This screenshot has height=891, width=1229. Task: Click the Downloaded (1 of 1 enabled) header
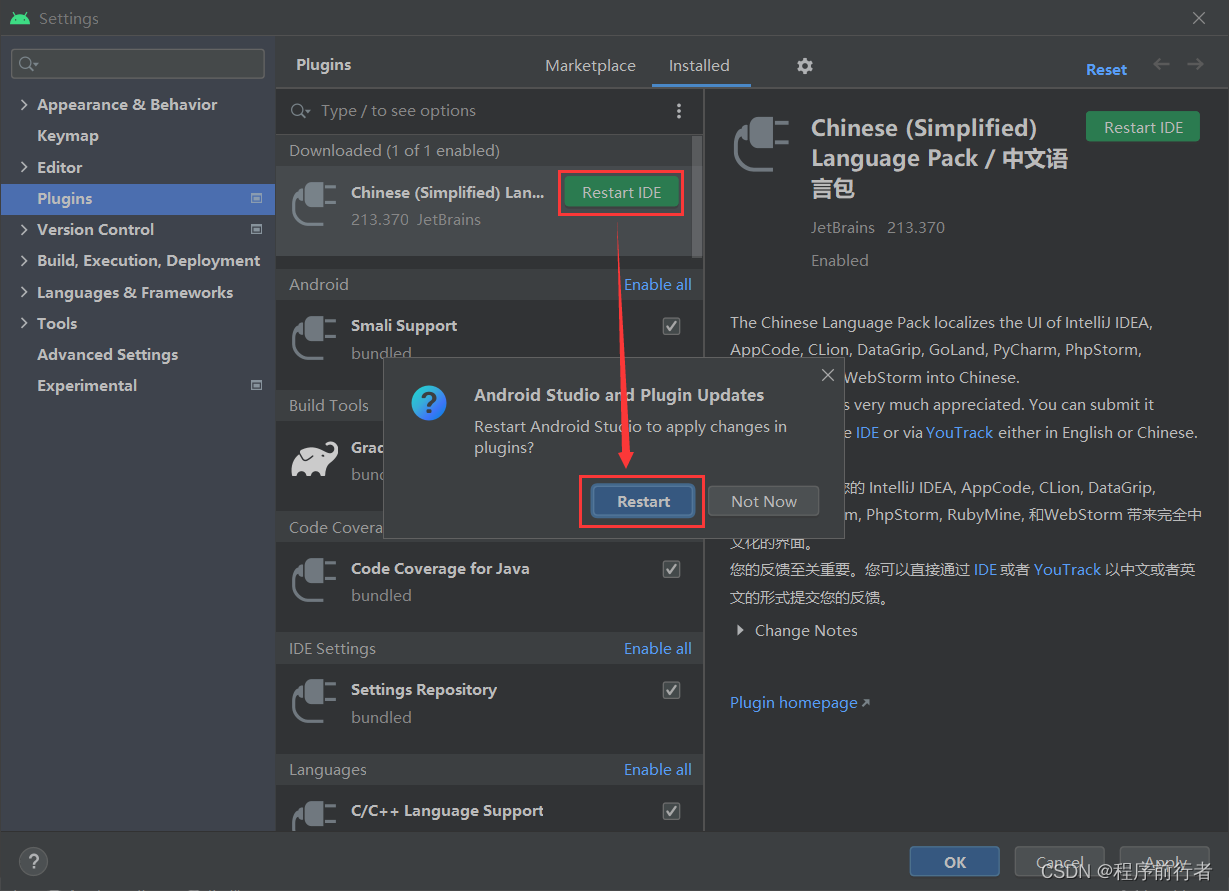394,150
